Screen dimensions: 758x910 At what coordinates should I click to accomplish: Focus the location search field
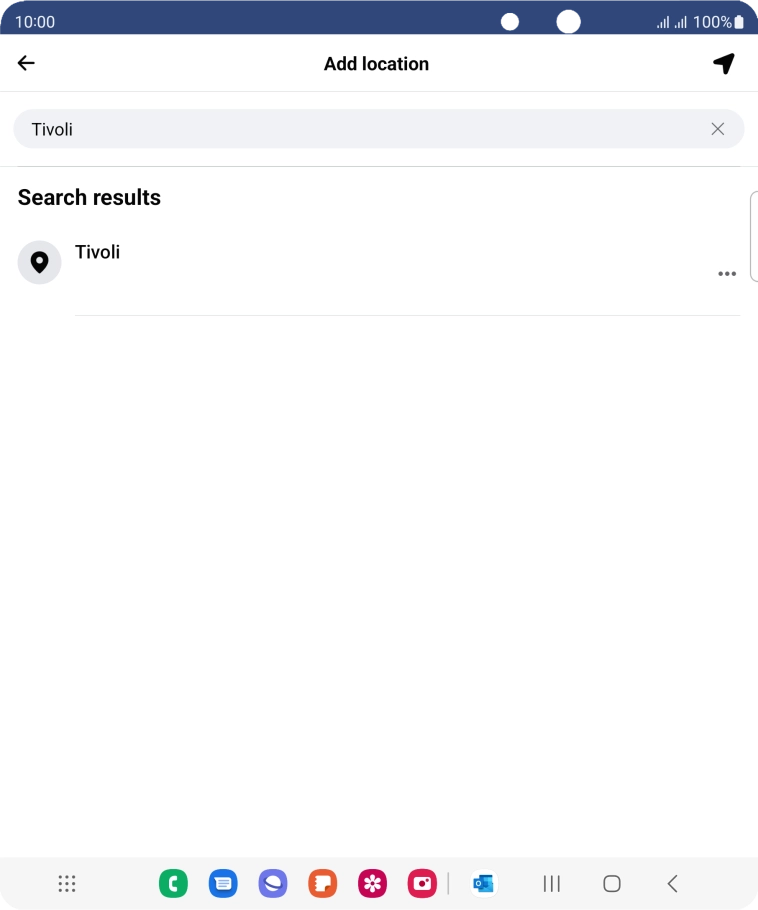click(360, 129)
